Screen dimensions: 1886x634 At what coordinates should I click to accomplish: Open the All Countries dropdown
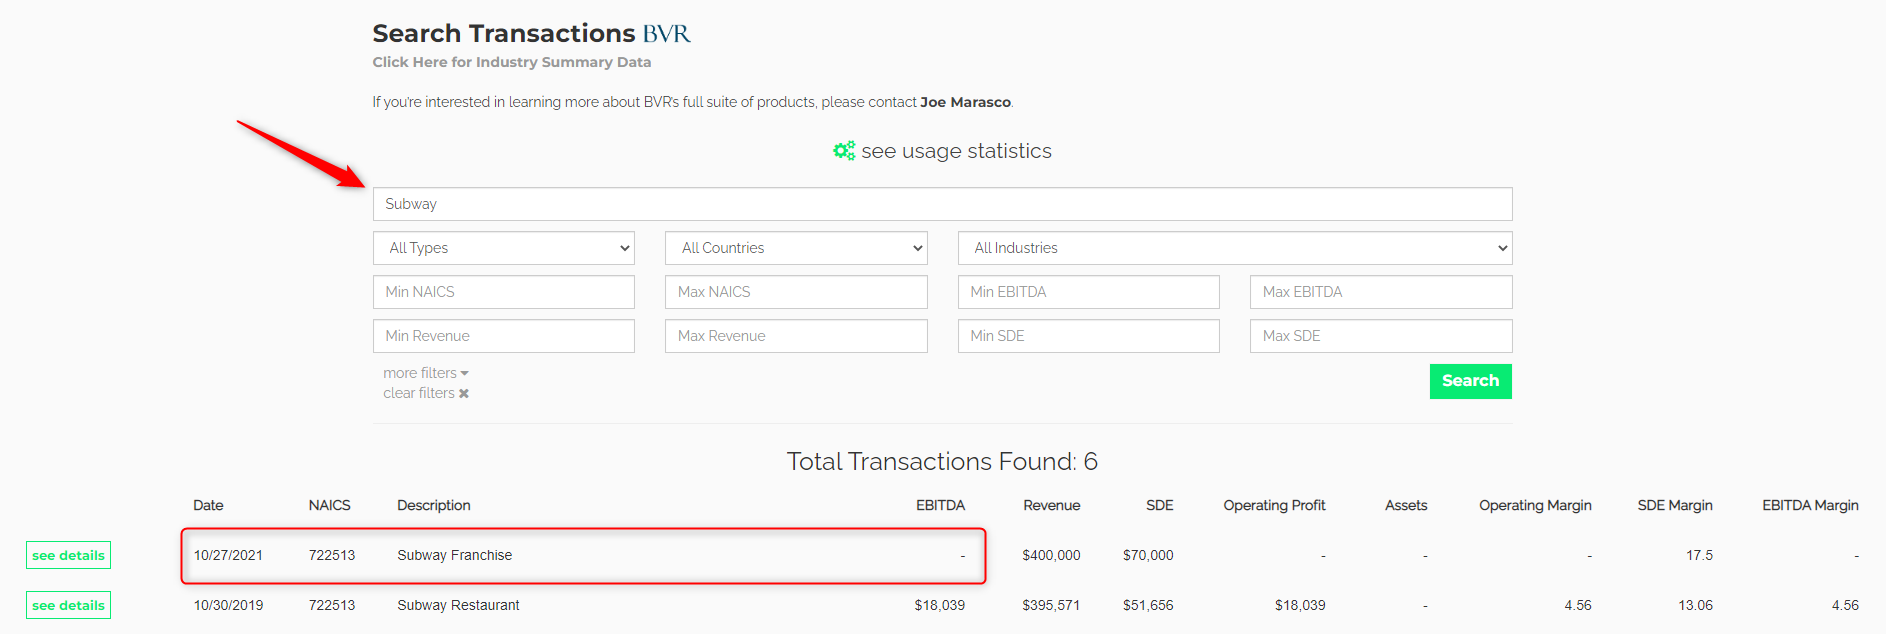[795, 248]
